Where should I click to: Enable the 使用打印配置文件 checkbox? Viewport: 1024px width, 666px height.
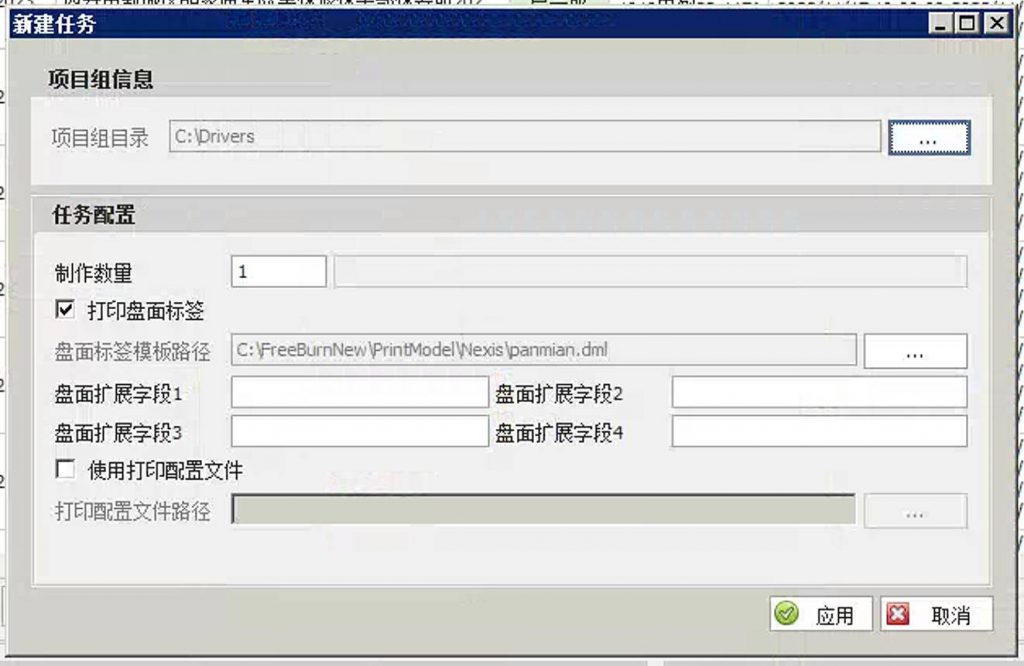pos(65,469)
